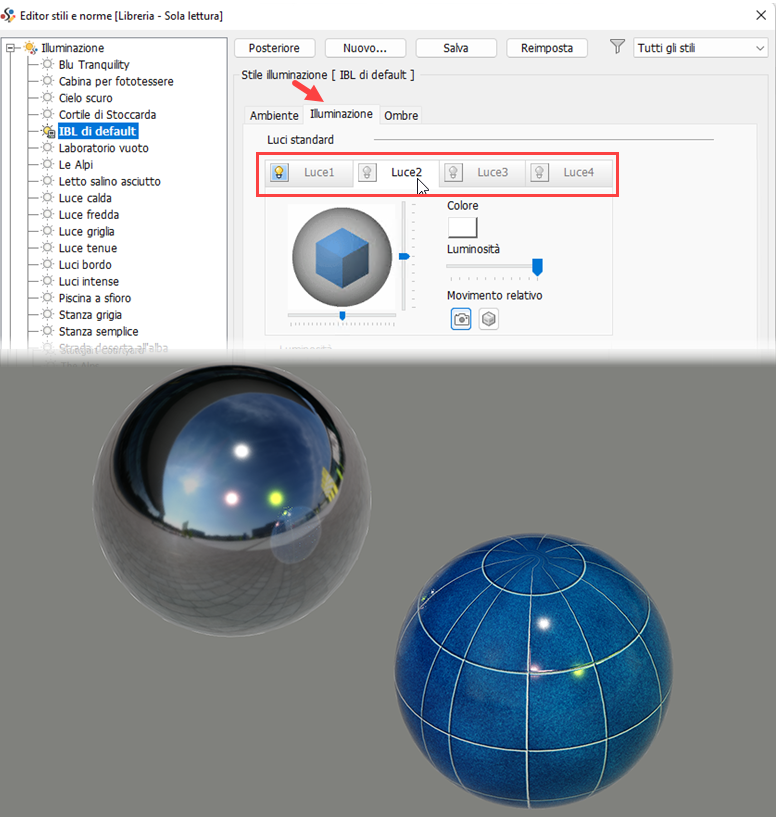Select Piscina a sfioro style
This screenshot has width=776, height=817.
95,298
